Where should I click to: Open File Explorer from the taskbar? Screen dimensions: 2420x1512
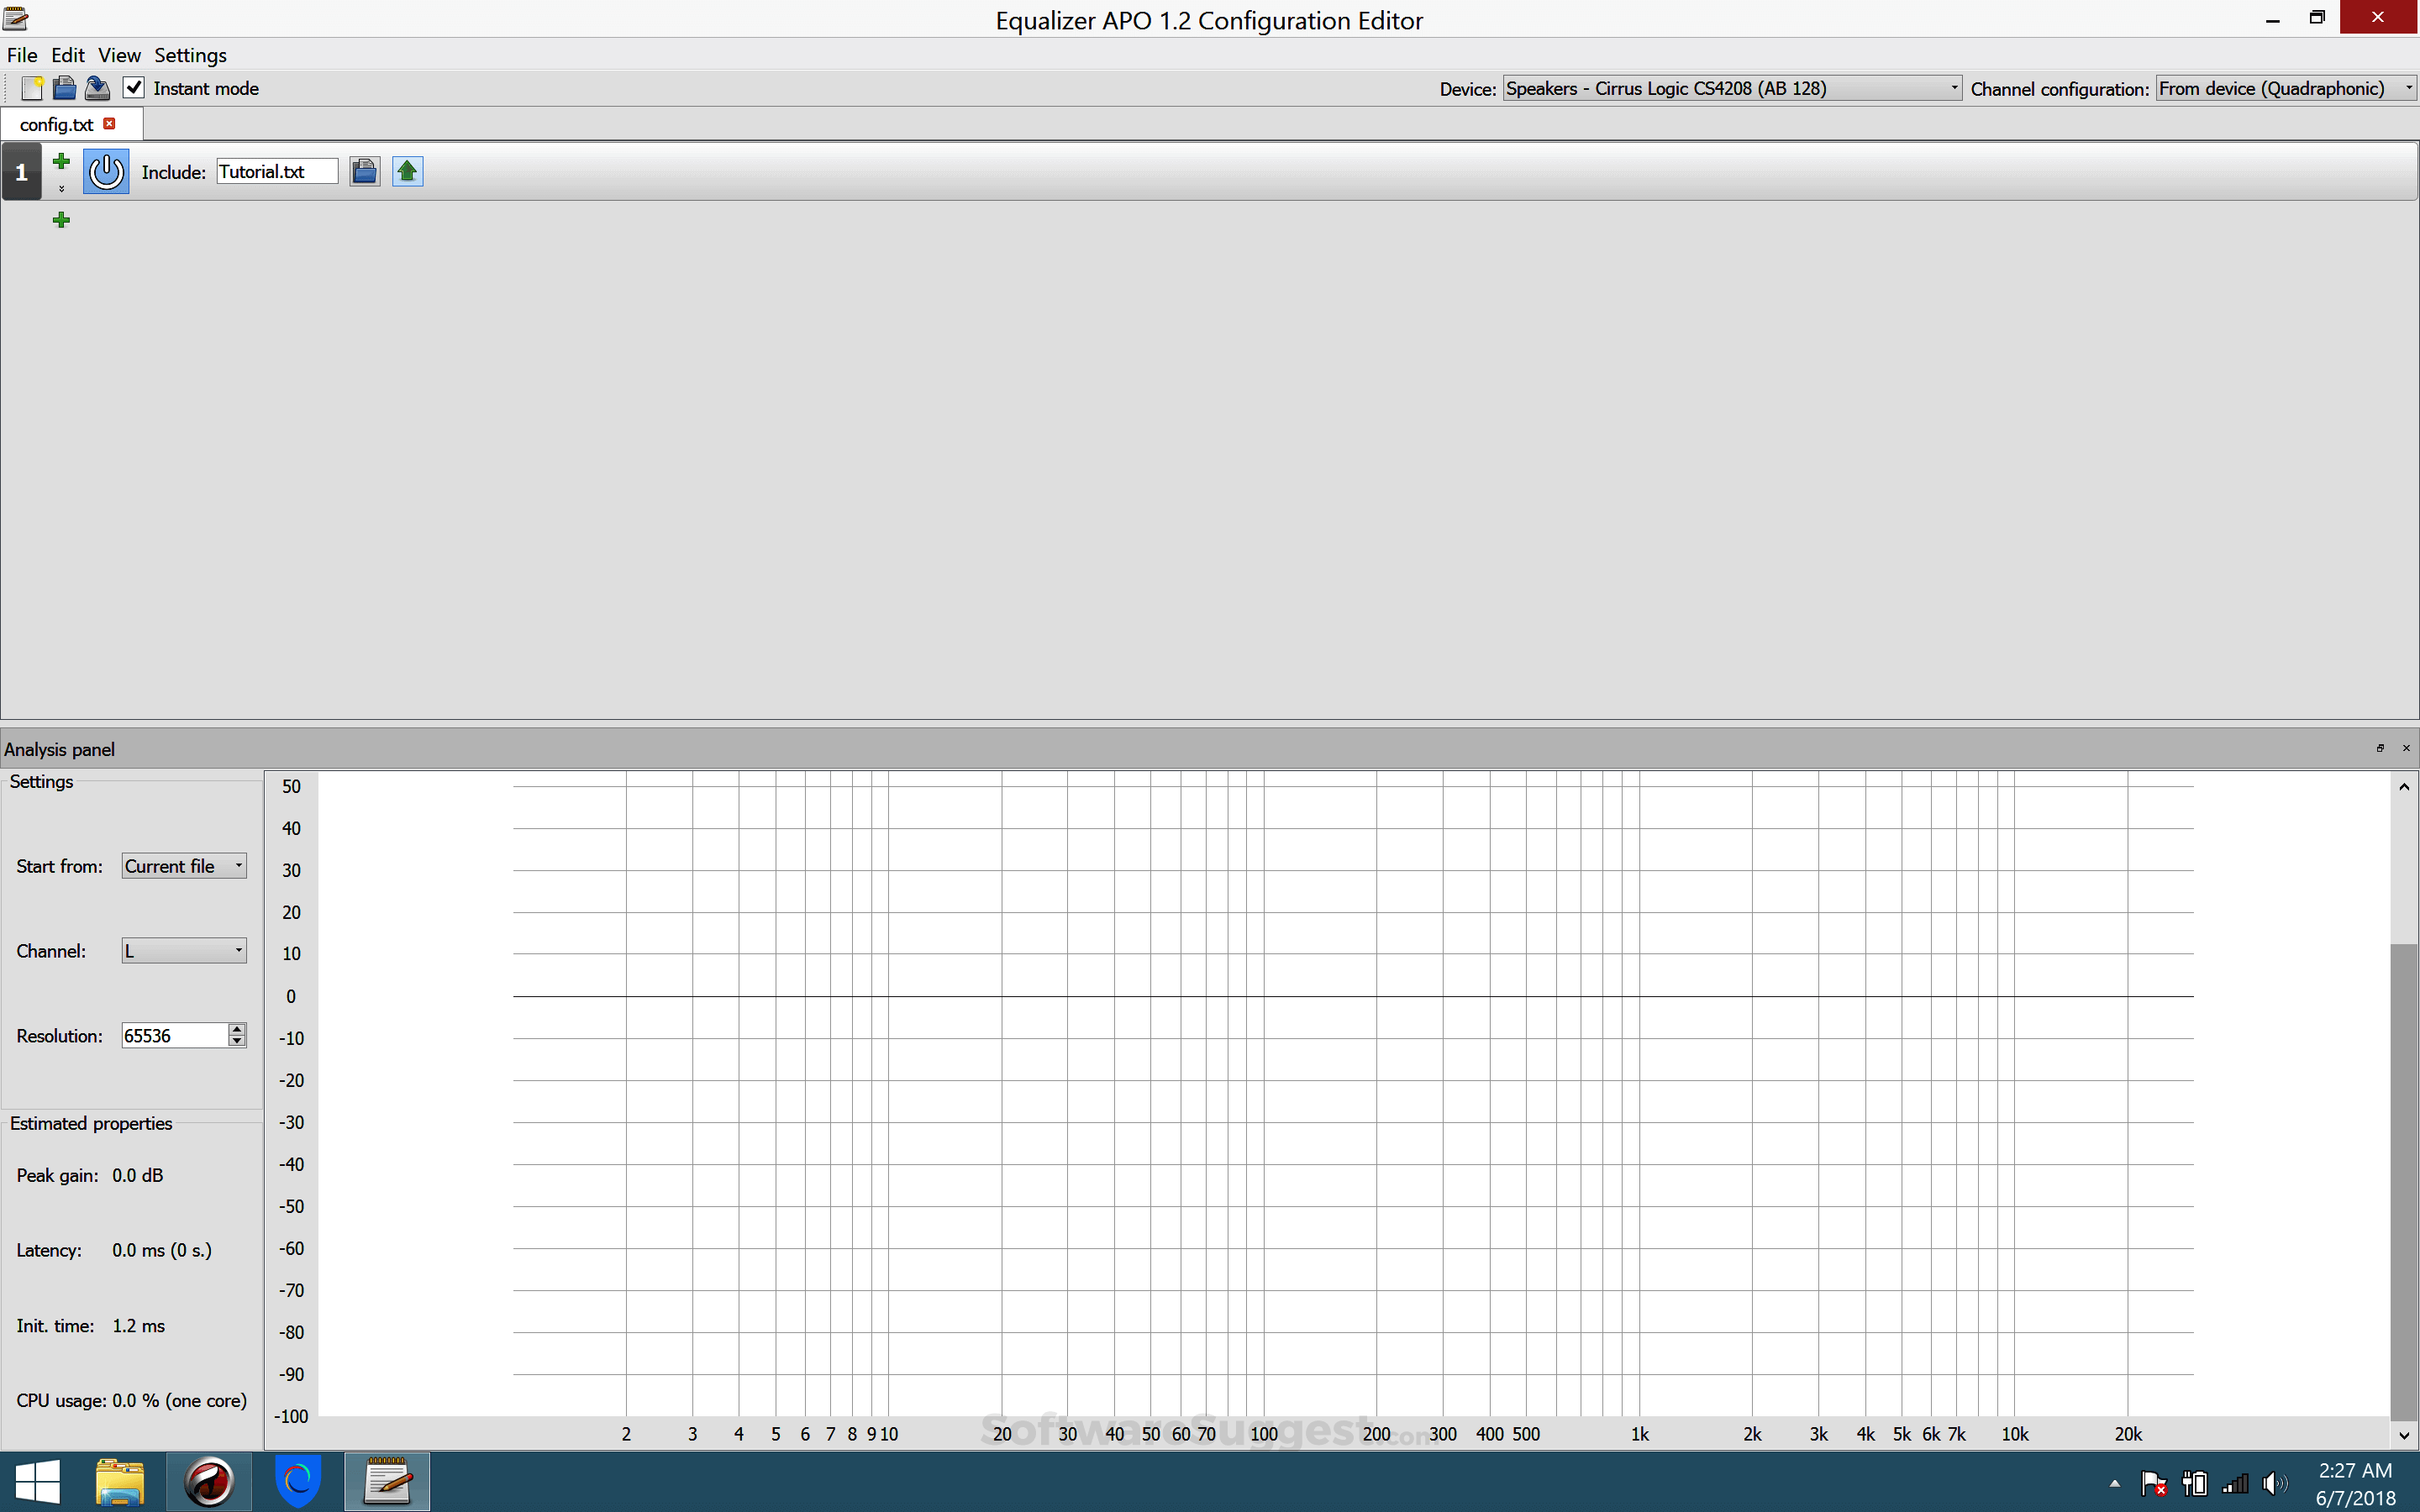(x=119, y=1481)
